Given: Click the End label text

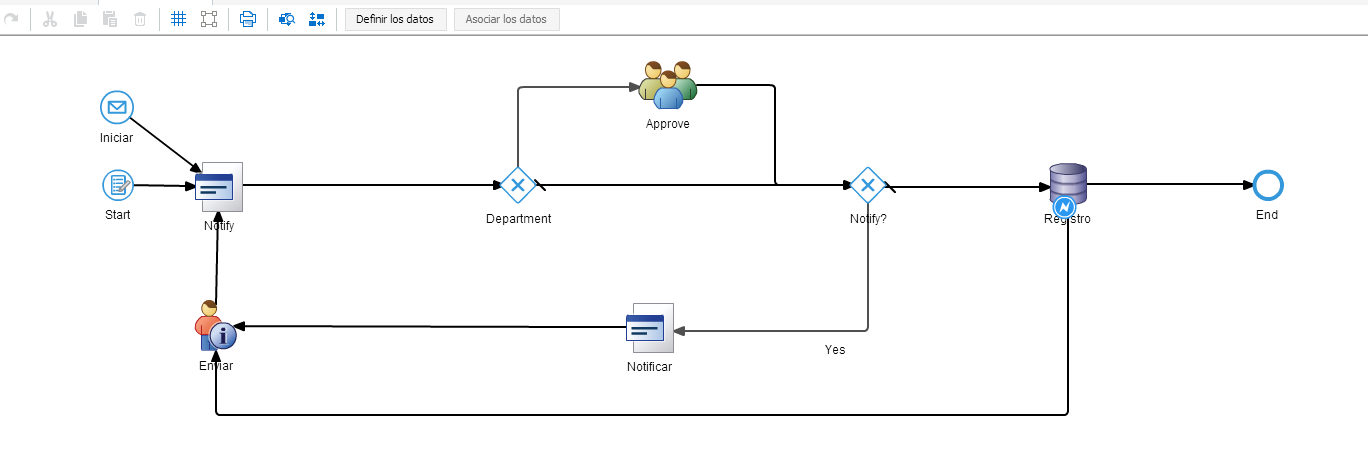Looking at the screenshot, I should coord(1267,214).
